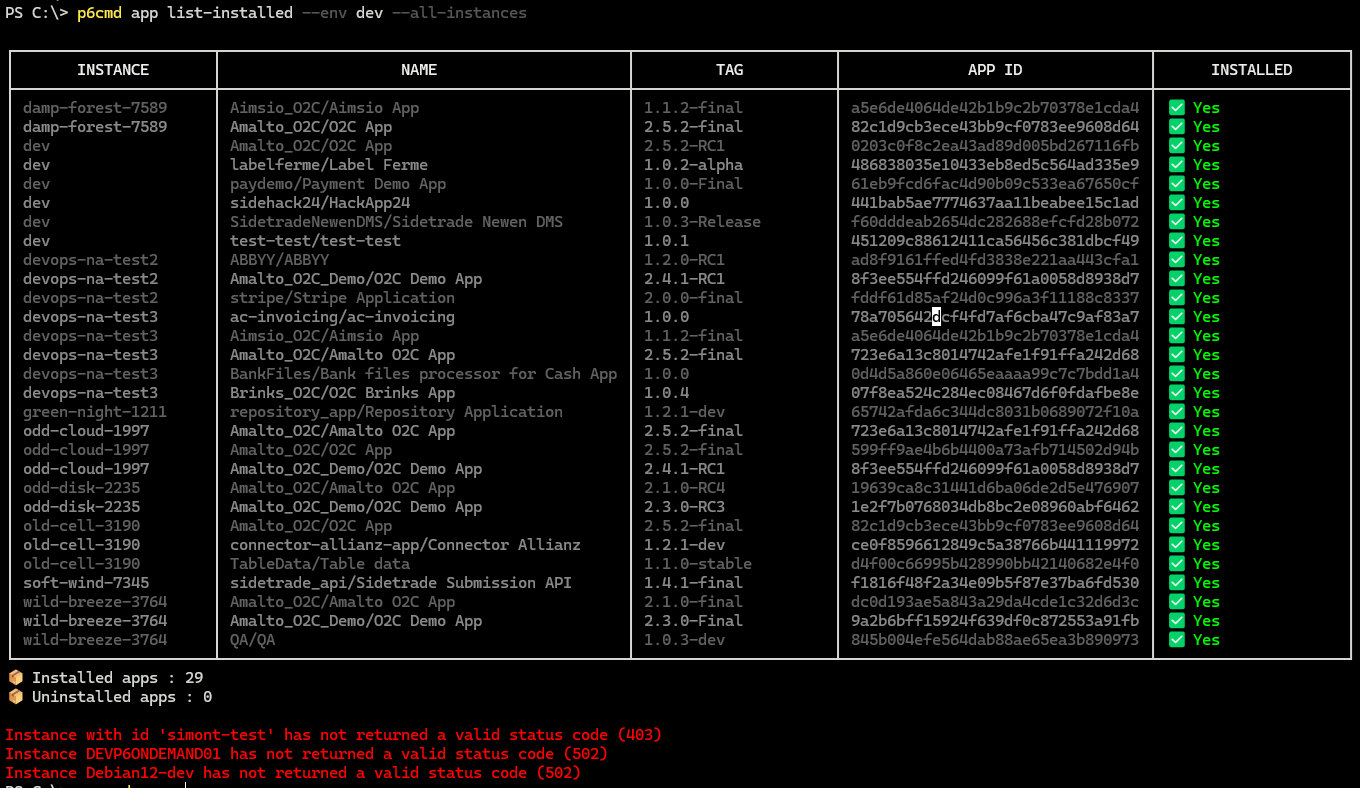This screenshot has width=1360, height=788.
Task: Click the p6cmd command word in the prompt
Action: pos(99,13)
